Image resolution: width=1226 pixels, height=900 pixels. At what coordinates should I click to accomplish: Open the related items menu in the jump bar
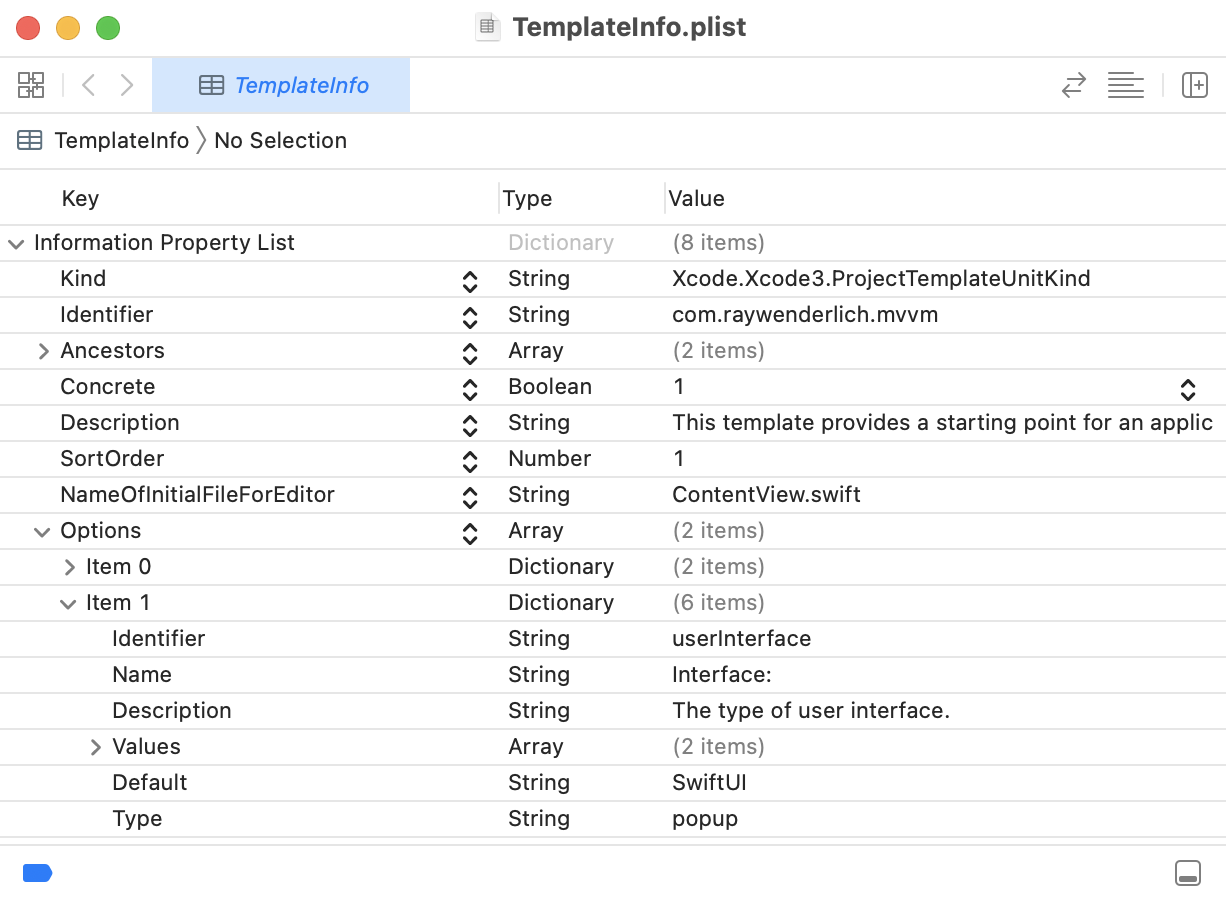[x=31, y=85]
